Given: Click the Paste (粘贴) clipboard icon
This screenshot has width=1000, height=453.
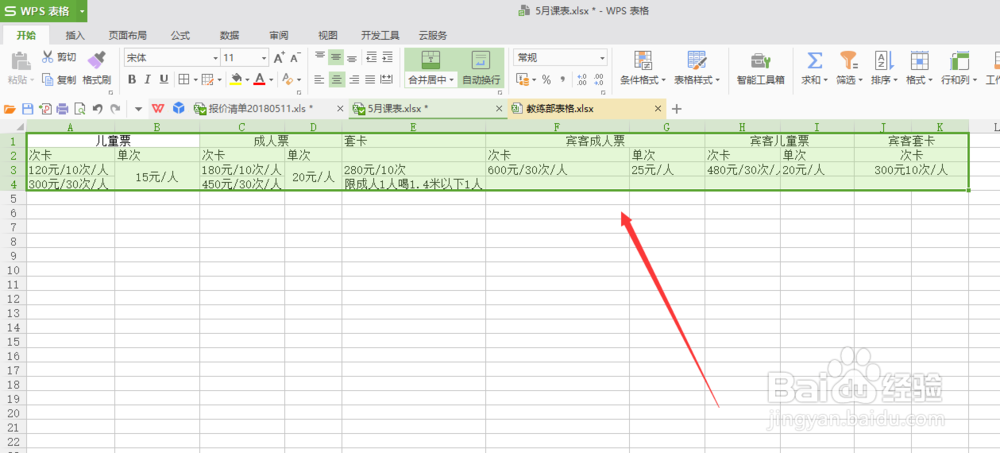Looking at the screenshot, I should coord(21,61).
